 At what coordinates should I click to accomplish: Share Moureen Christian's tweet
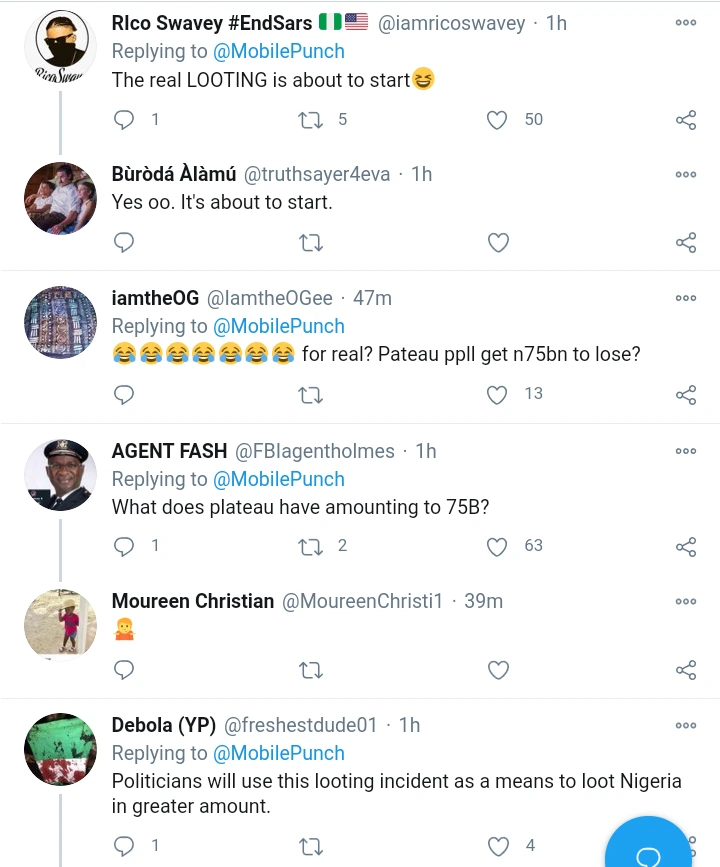(686, 669)
